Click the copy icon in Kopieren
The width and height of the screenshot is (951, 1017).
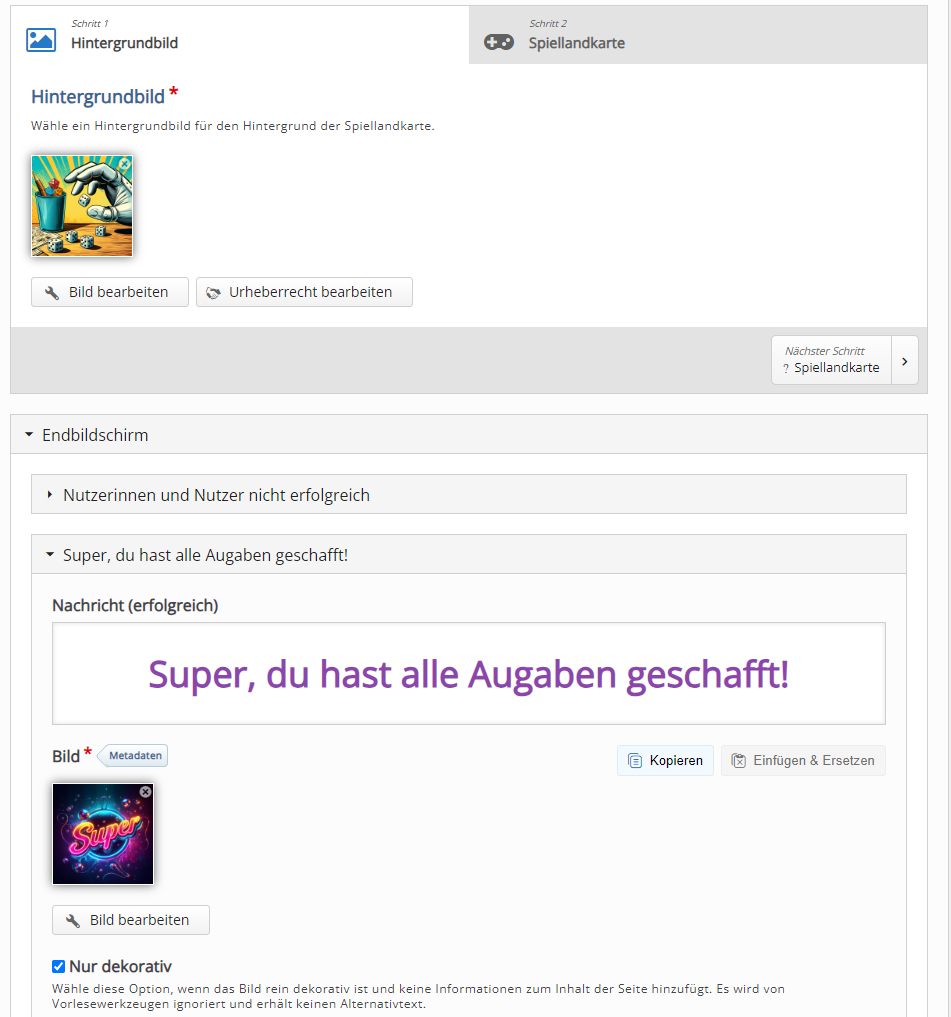(x=634, y=761)
